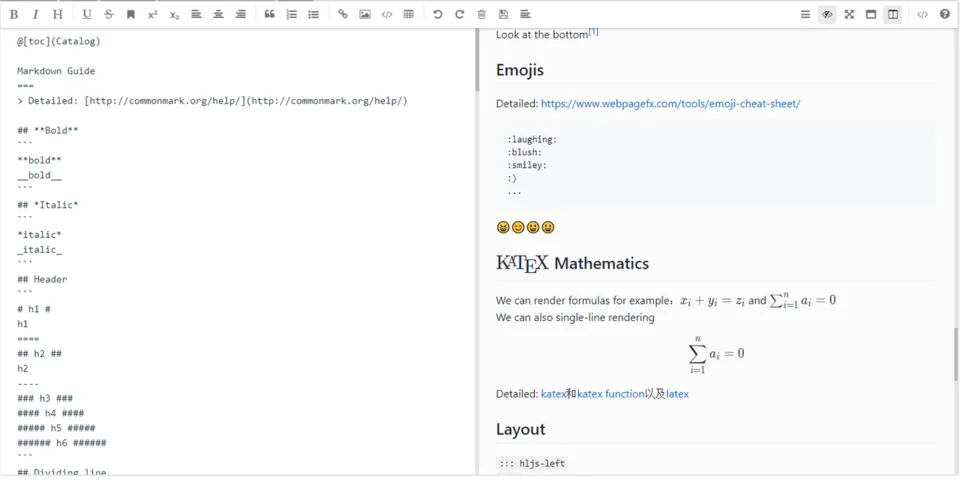Open the image insert dropdown
The width and height of the screenshot is (960, 480).
pyautogui.click(x=365, y=15)
